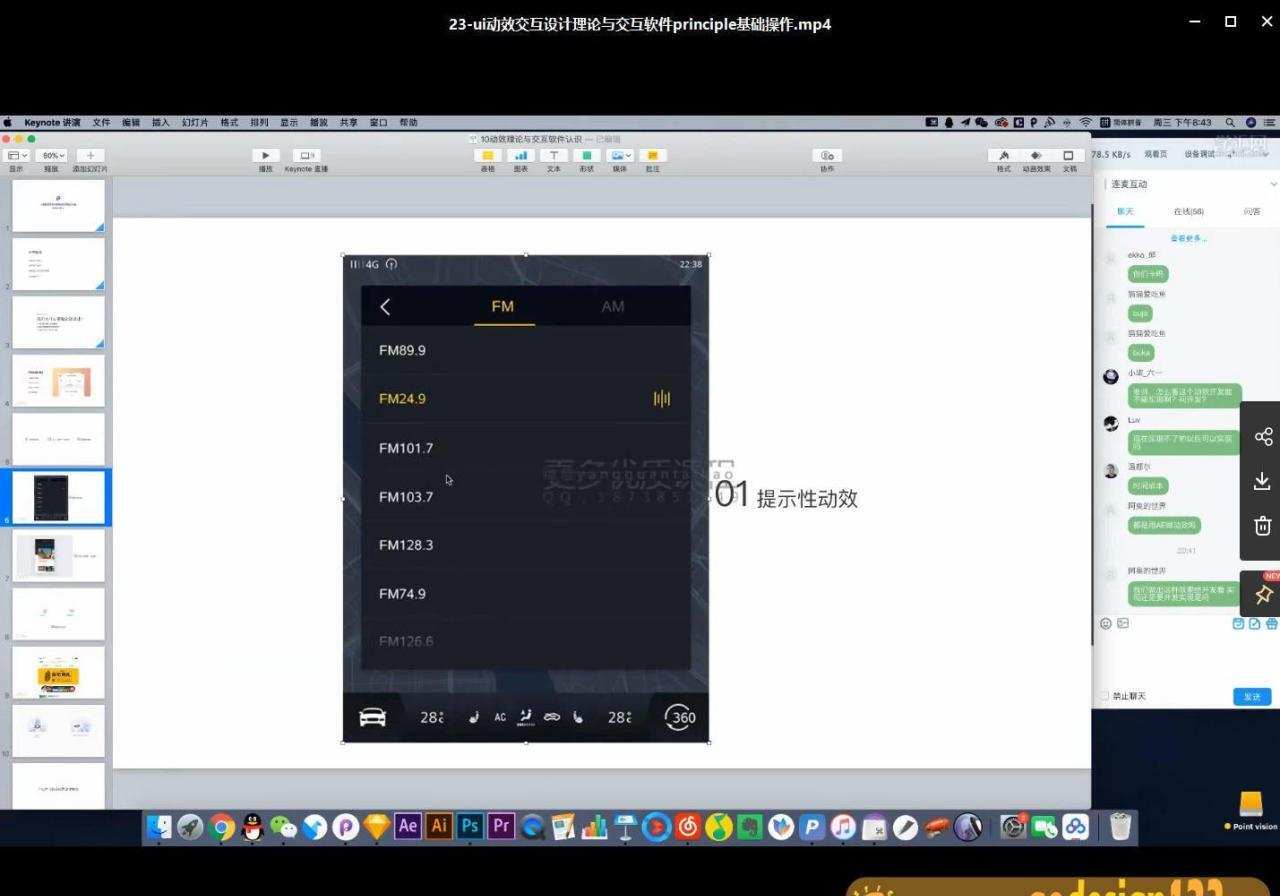The width and height of the screenshot is (1280, 896).
Task: Open Keynote Live toolbar button
Action: point(306,155)
